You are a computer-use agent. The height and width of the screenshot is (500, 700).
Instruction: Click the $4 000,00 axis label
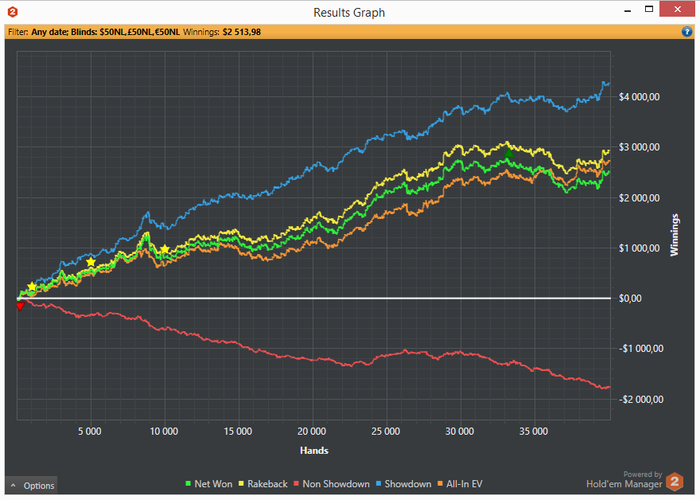pyautogui.click(x=639, y=97)
